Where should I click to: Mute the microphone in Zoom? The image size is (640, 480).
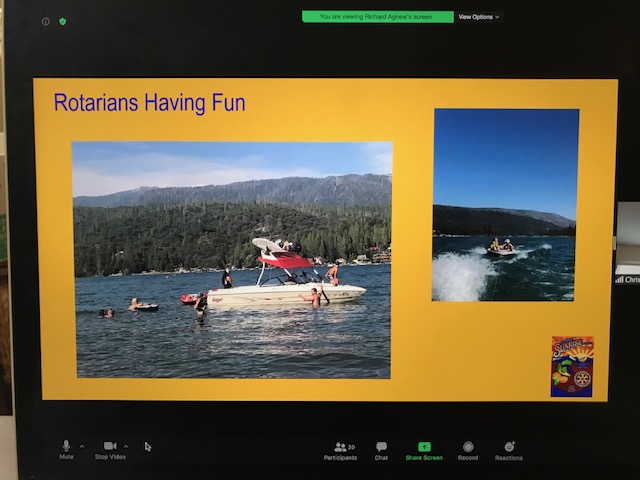coord(66,446)
